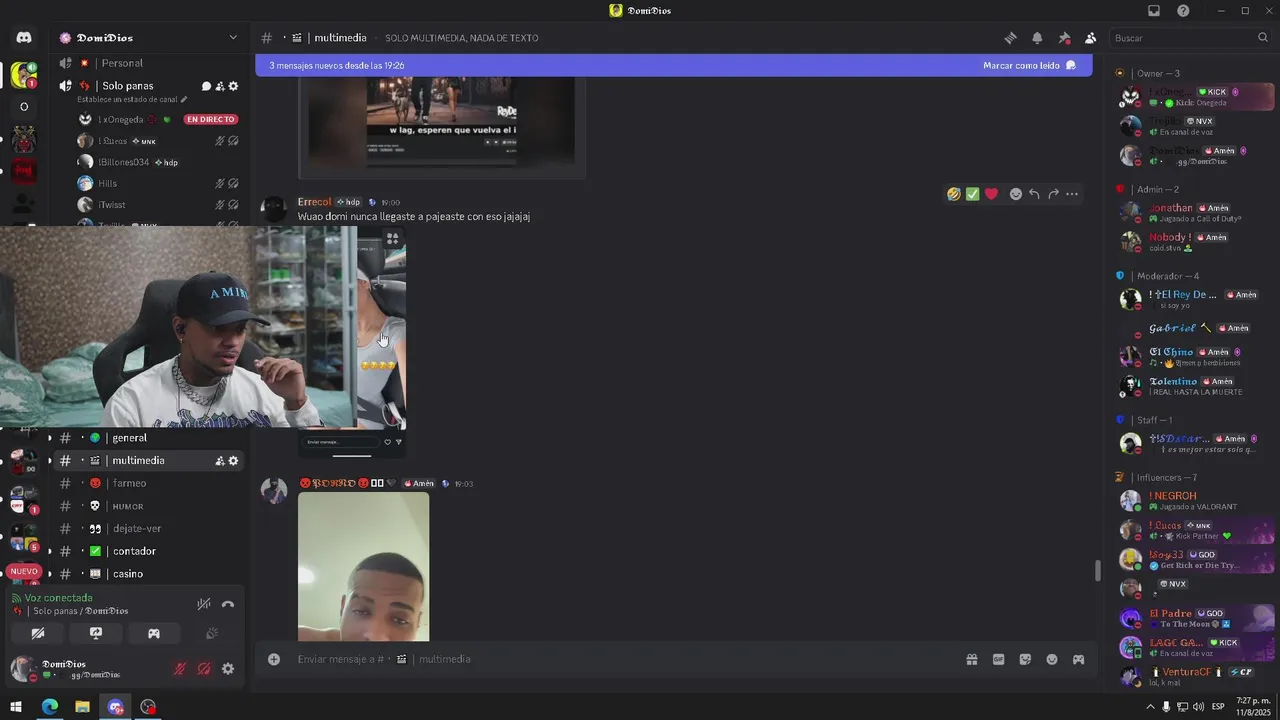Open user settings gear
The width and height of the screenshot is (1280, 720).
[228, 669]
